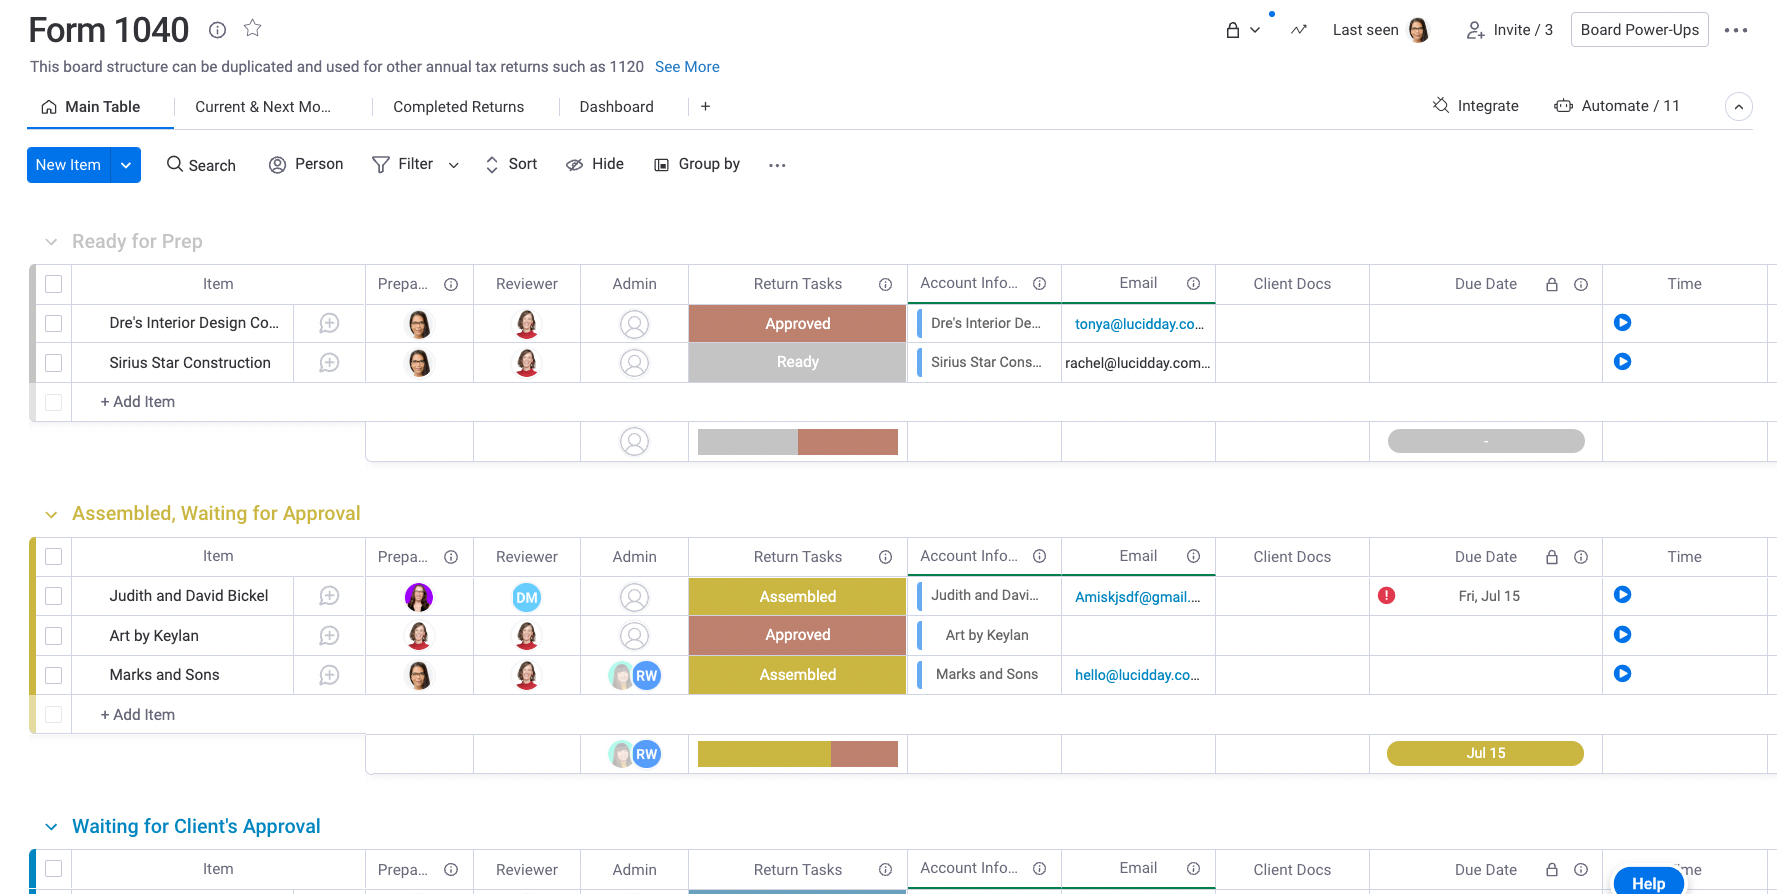Open the three-dot board options menu
The width and height of the screenshot is (1777, 894).
(x=1736, y=30)
